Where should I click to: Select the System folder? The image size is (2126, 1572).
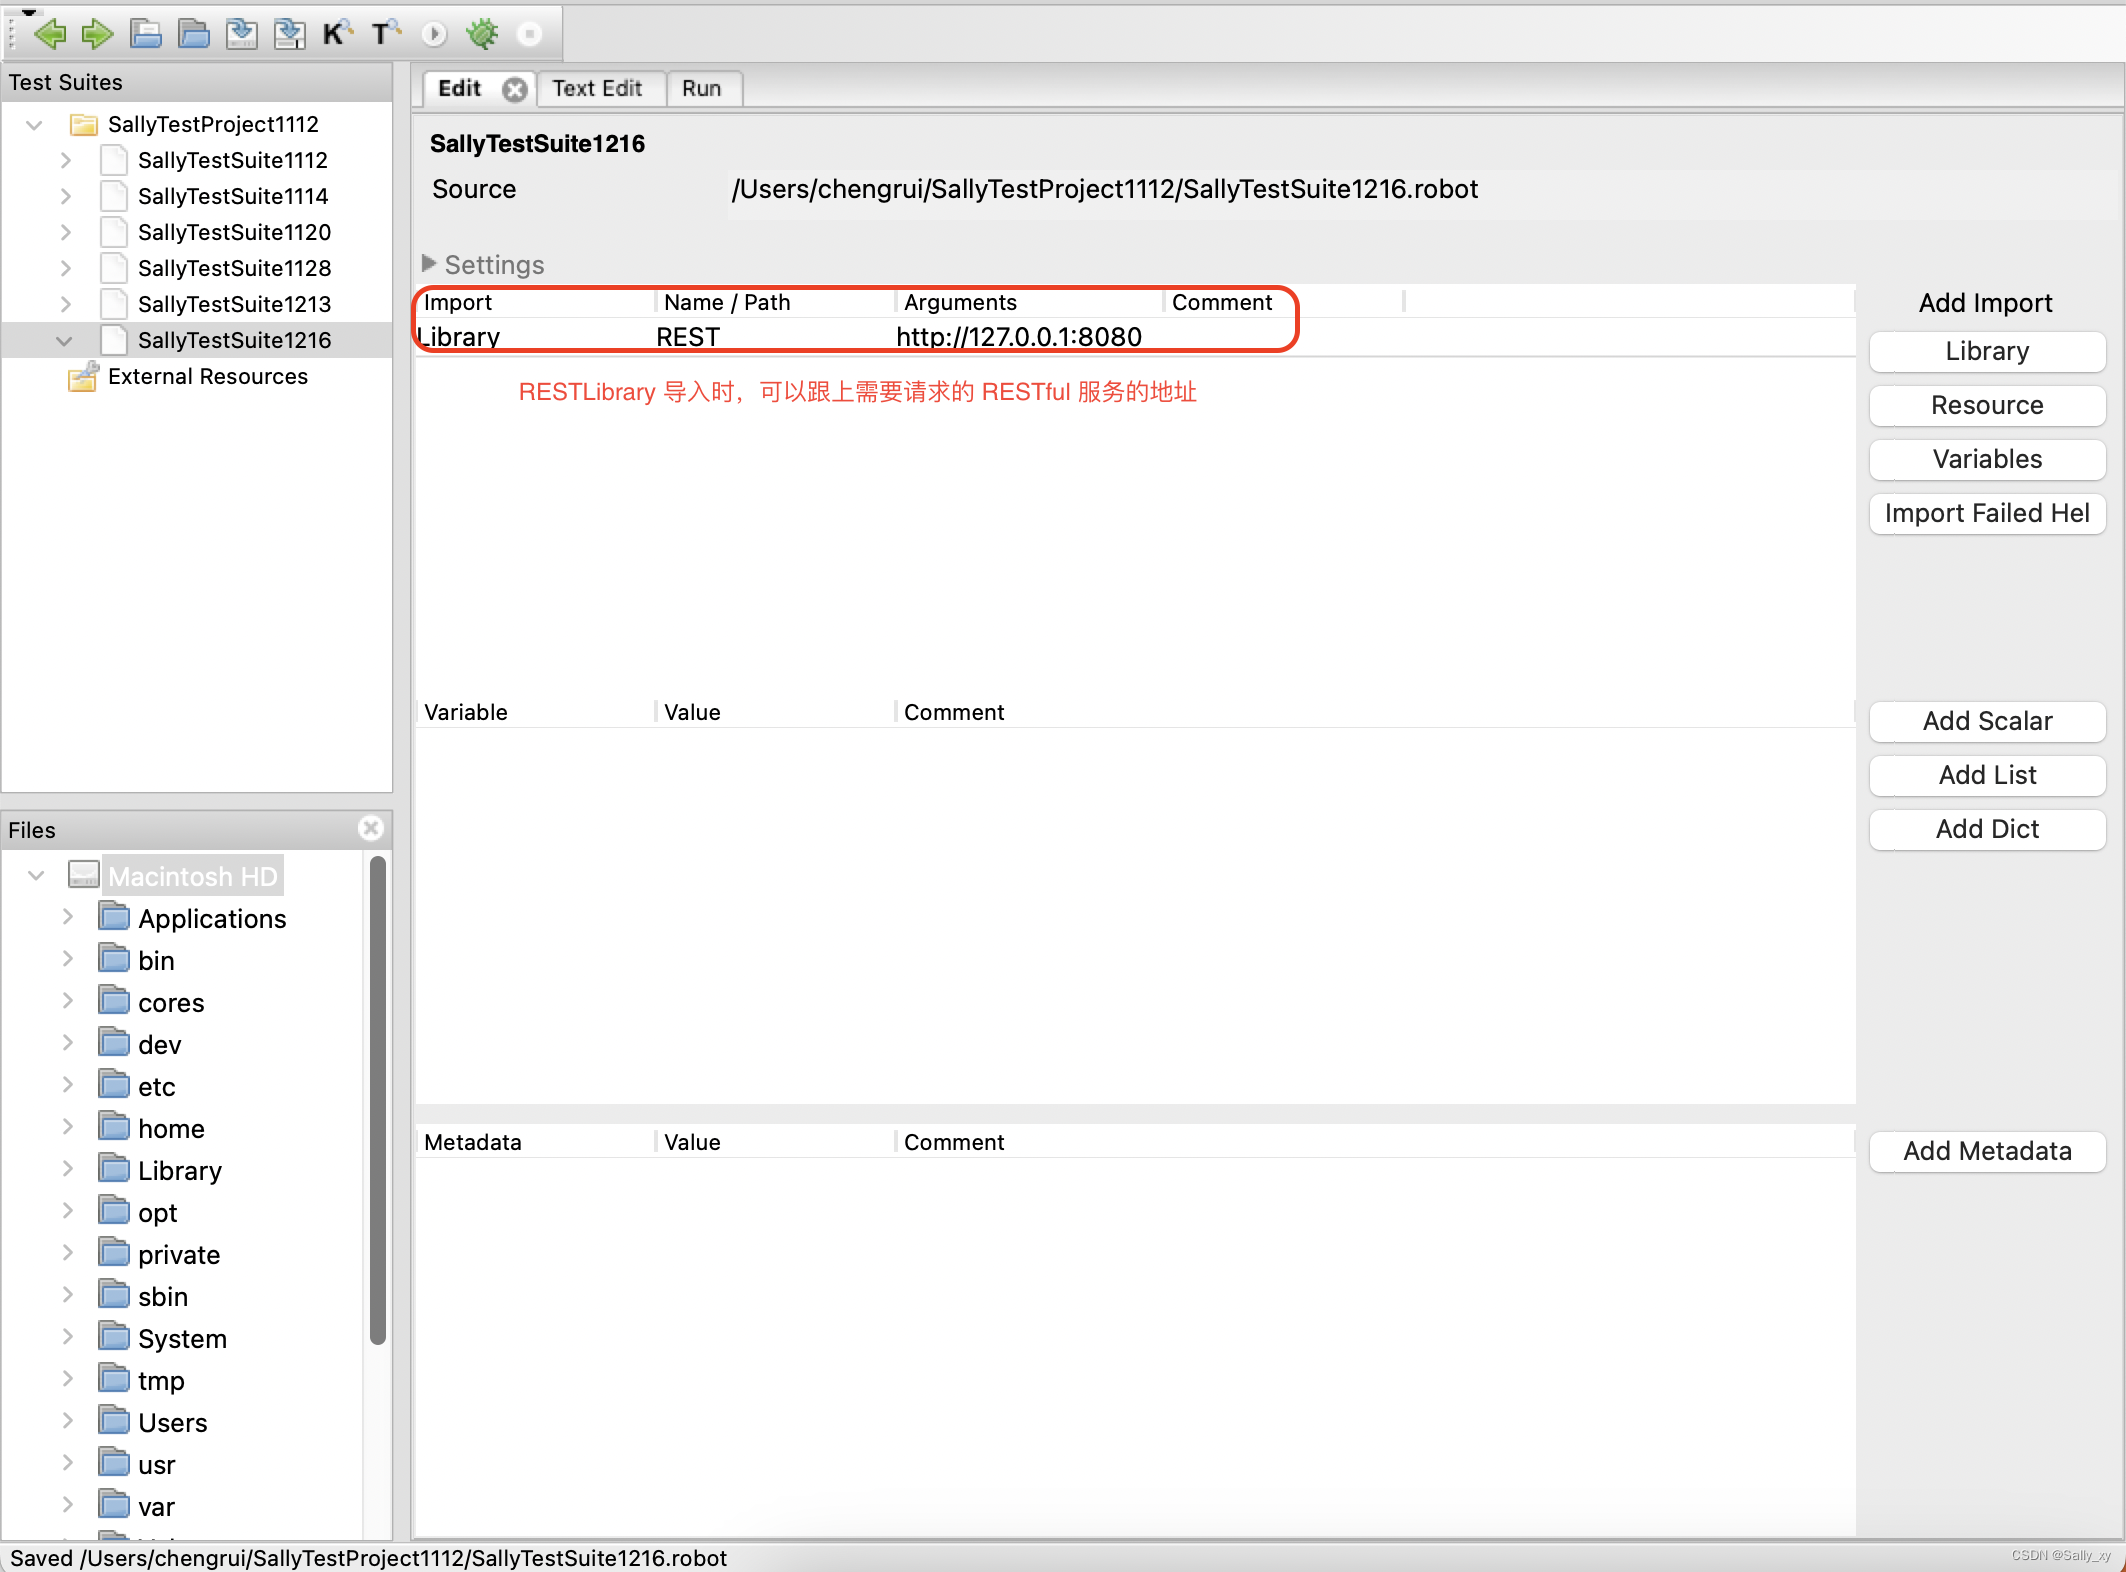click(x=182, y=1338)
